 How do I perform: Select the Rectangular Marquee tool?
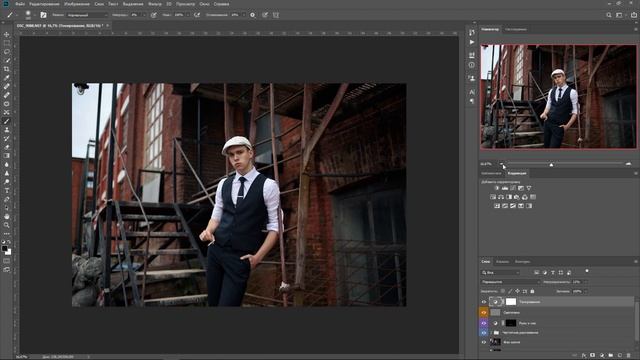[7, 43]
